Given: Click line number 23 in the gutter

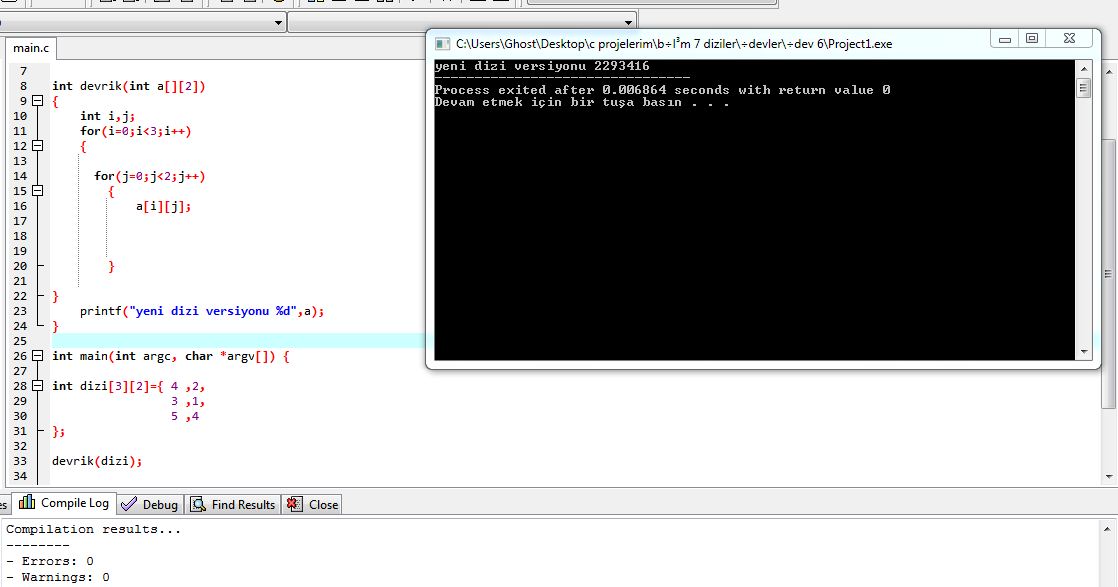Looking at the screenshot, I should 20,311.
